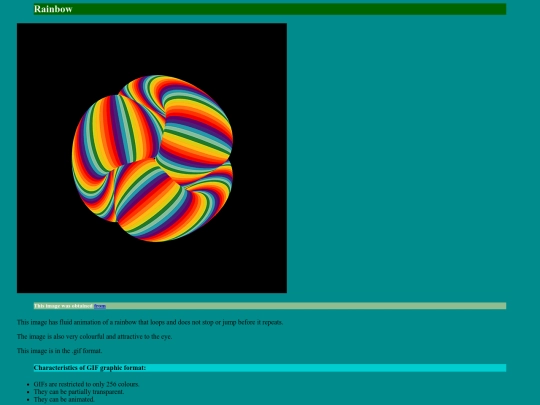Click bullet 'They can be animated.'

[64, 399]
